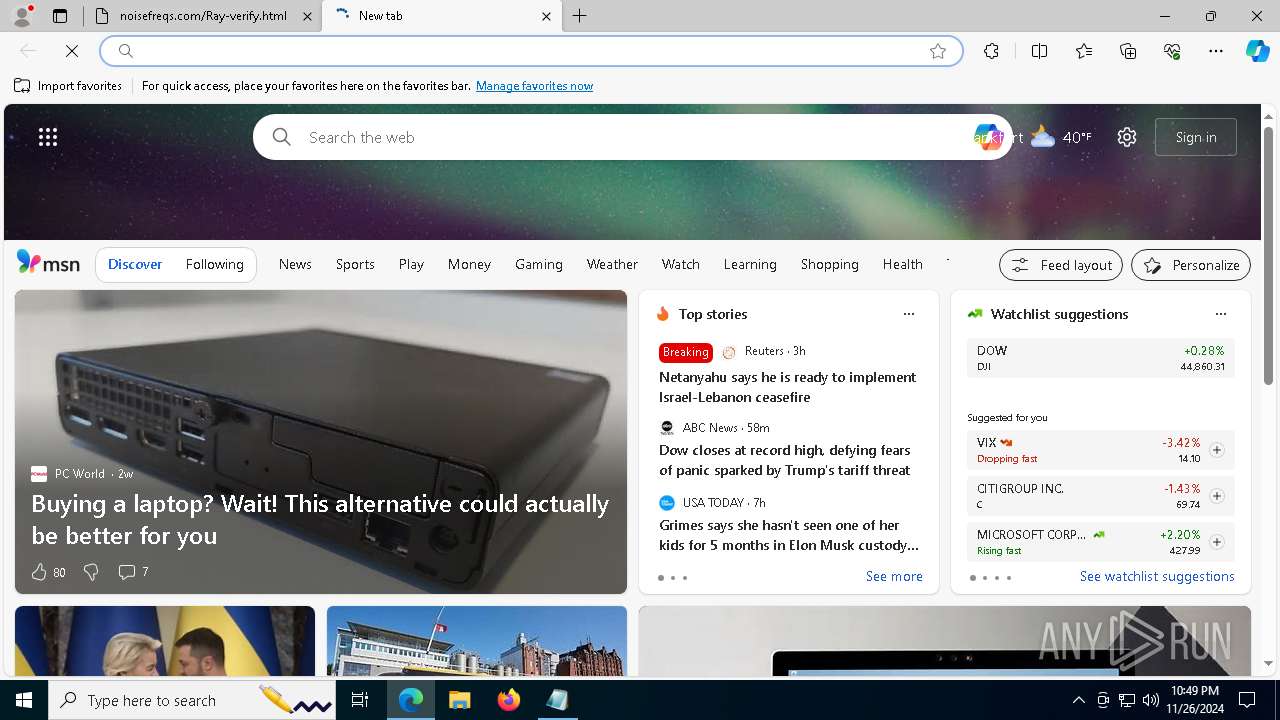Viewport: 1280px width, 720px height.
Task: Open the Buying a laptop article image
Action: click(x=321, y=442)
